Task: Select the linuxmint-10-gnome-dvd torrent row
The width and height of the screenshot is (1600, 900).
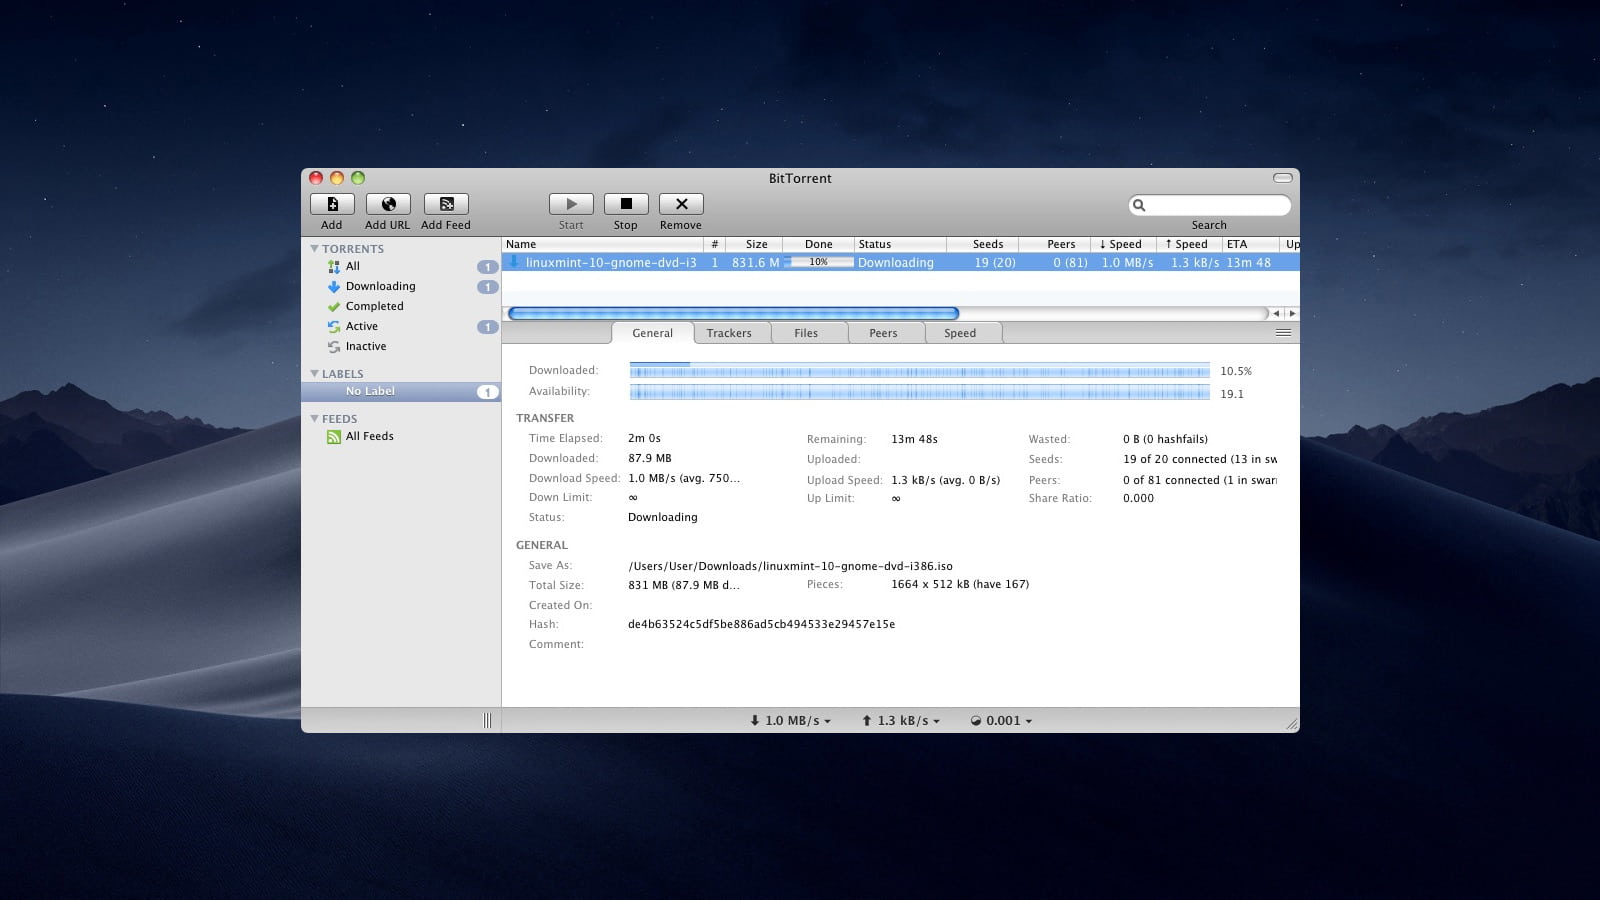Action: pos(900,263)
